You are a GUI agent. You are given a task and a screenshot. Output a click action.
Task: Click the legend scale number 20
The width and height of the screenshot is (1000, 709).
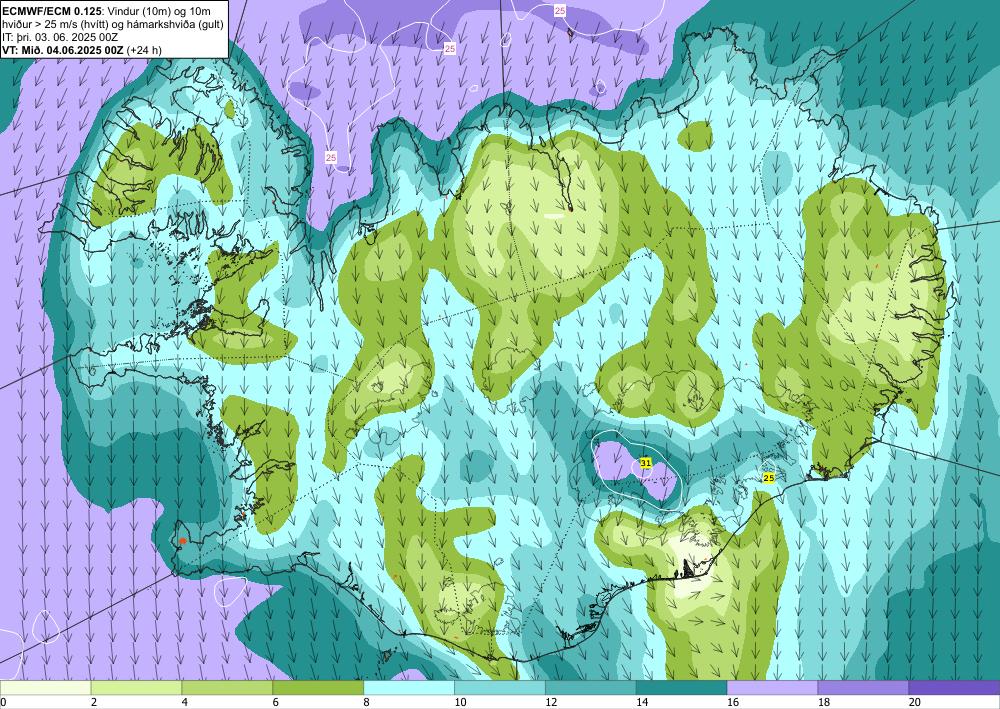(915, 703)
